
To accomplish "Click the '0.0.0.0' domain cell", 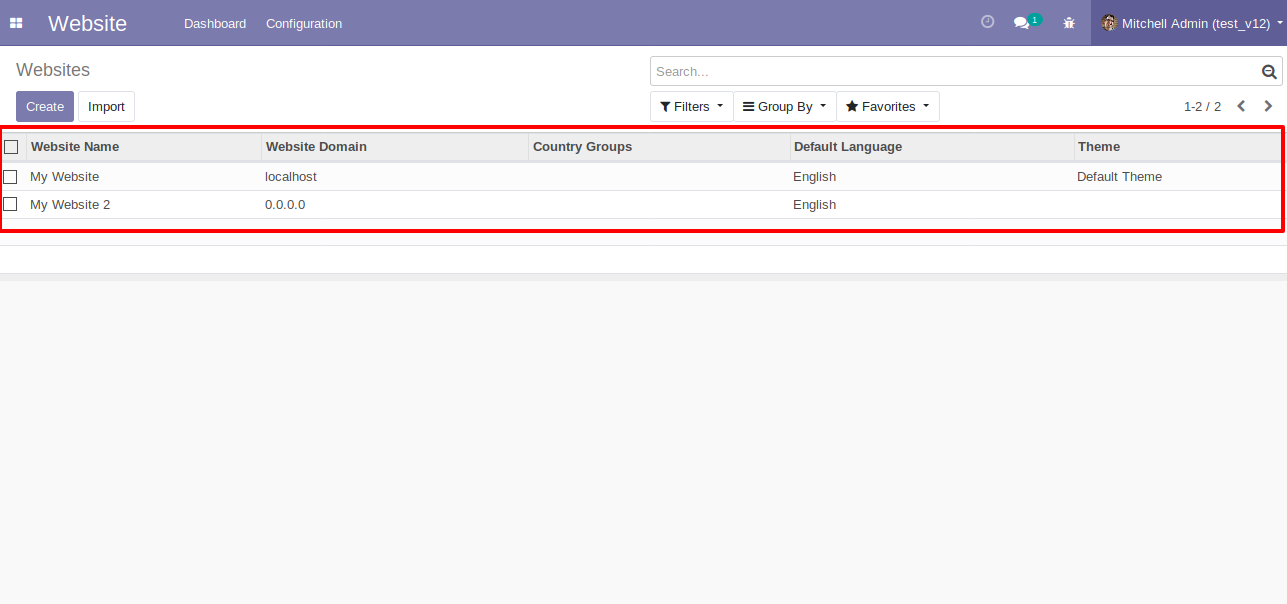I will coord(285,205).
